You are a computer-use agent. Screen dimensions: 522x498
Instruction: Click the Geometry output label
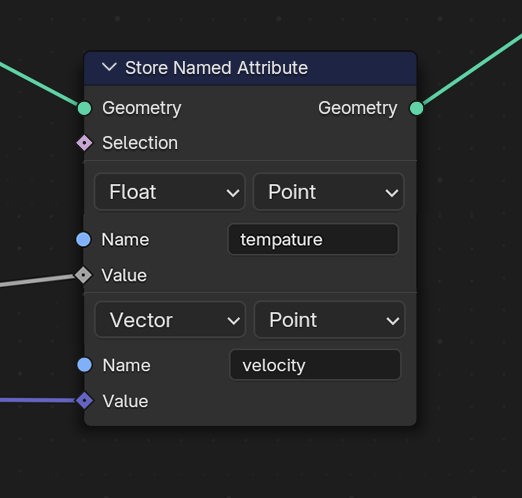coord(358,108)
